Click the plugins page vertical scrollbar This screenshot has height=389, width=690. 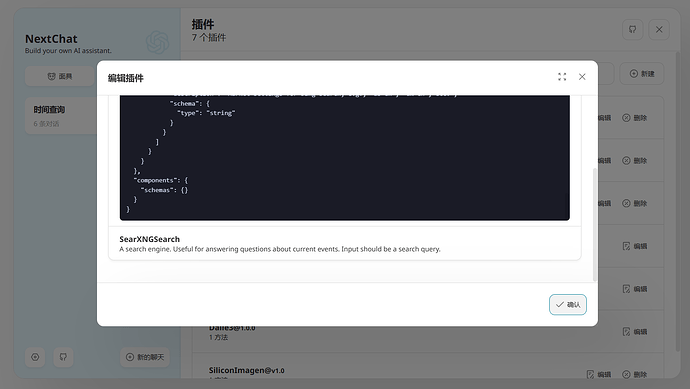tap(678, 202)
